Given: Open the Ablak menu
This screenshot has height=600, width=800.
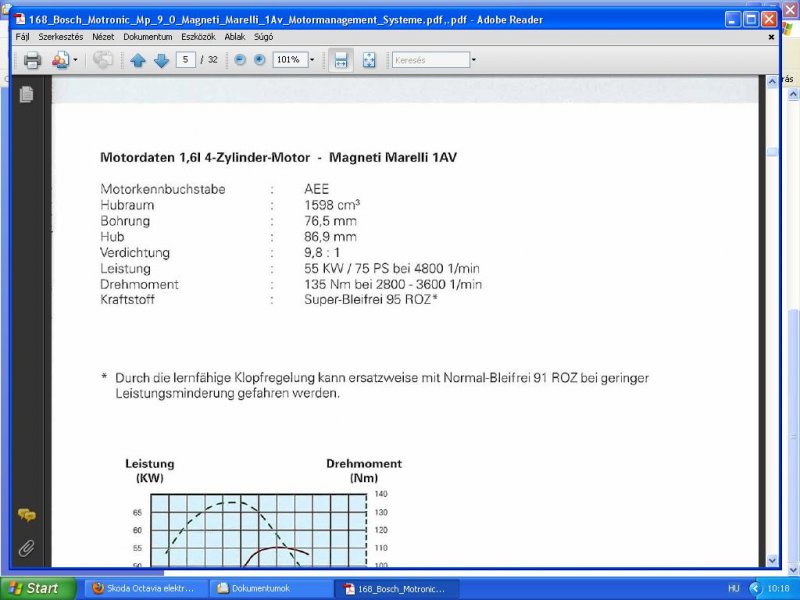Looking at the screenshot, I should click(235, 37).
